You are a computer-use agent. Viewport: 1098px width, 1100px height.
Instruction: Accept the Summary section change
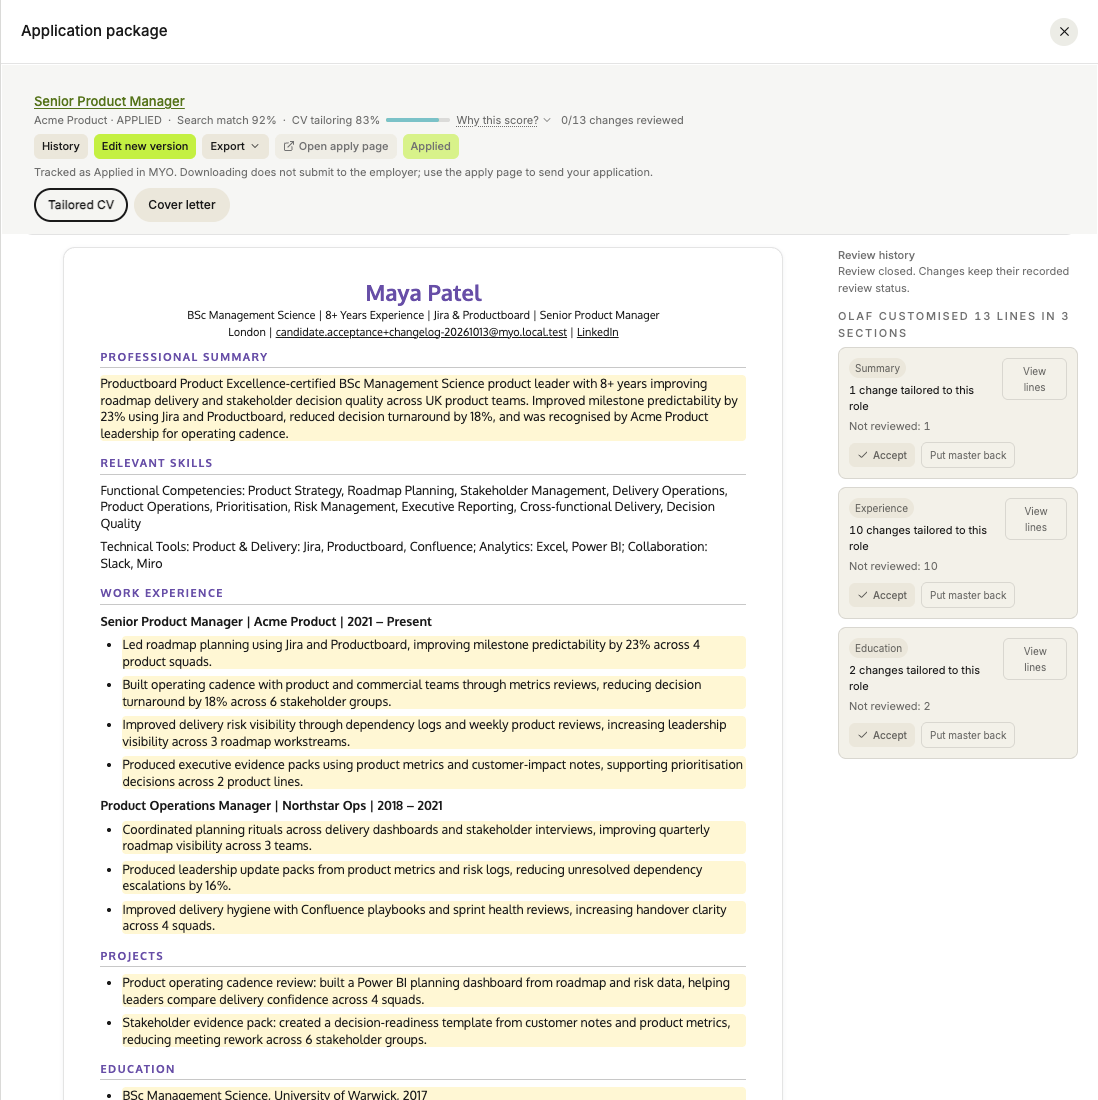(882, 455)
